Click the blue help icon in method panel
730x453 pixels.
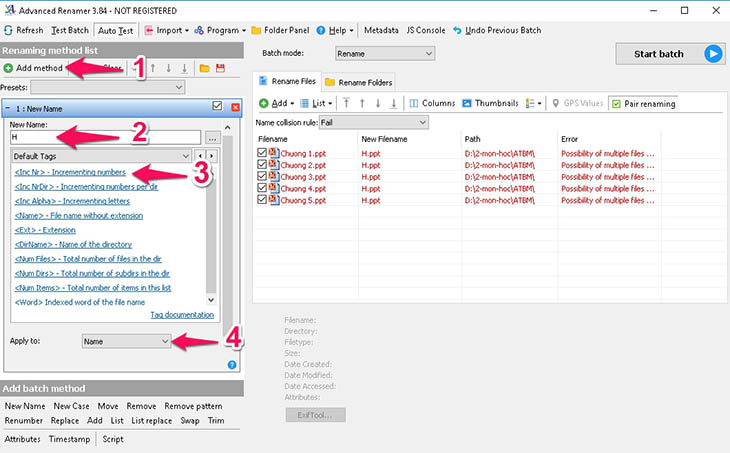tap(232, 365)
